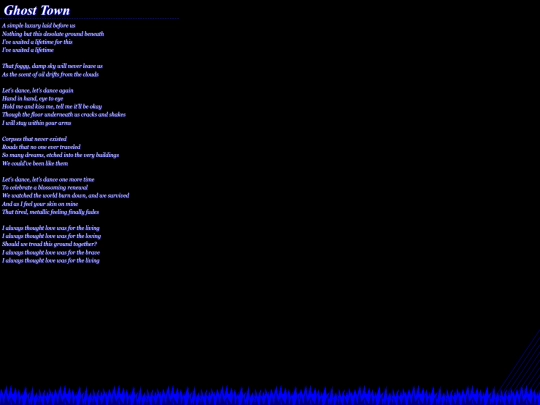Click 'I always thought love was for the loving'

tap(52, 236)
